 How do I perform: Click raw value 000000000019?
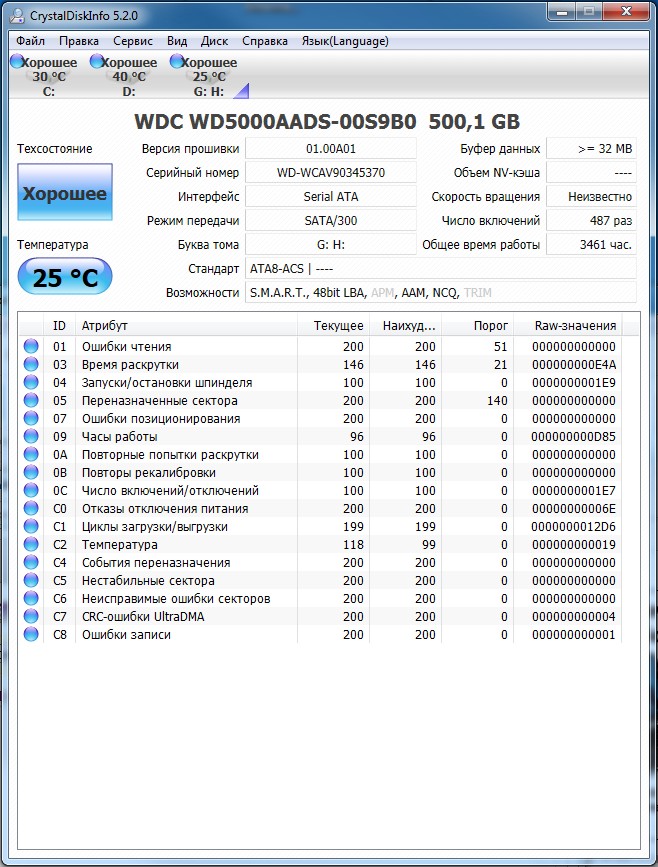pyautogui.click(x=574, y=545)
